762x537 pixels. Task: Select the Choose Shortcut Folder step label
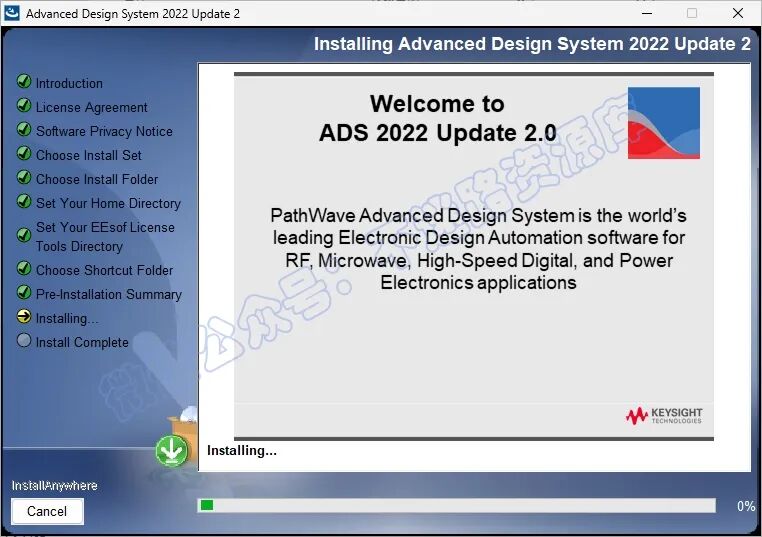(x=104, y=270)
